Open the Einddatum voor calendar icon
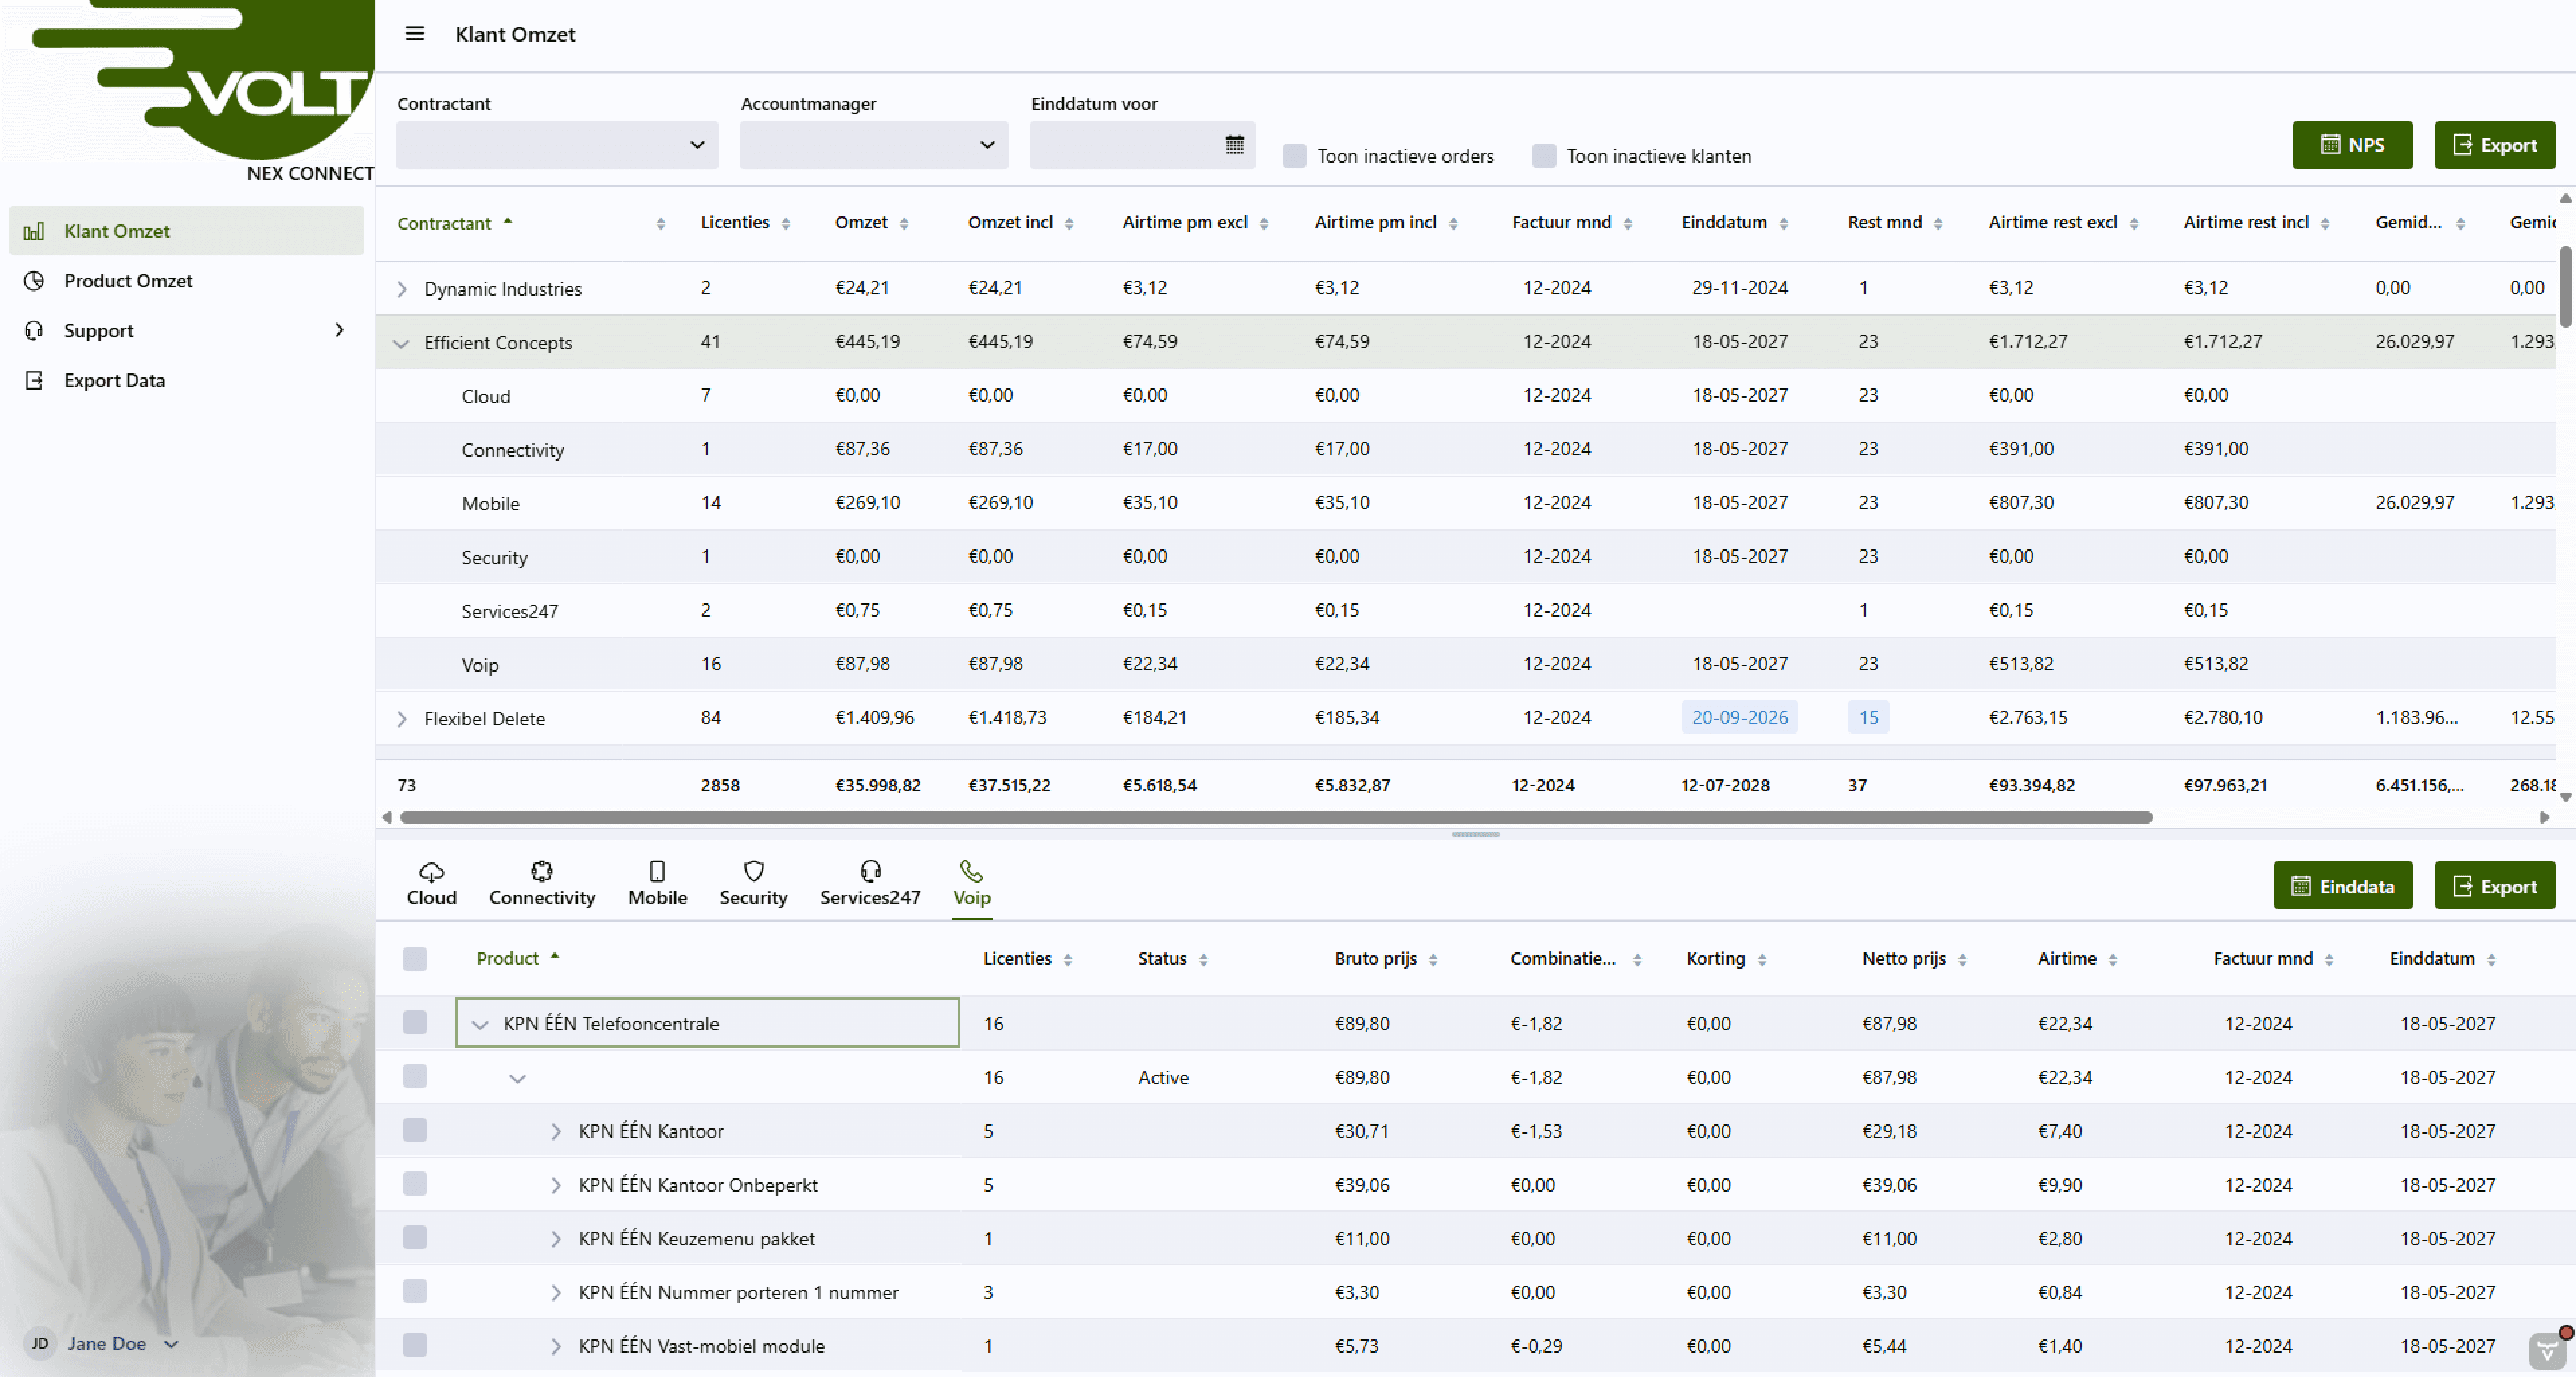 [x=1234, y=145]
